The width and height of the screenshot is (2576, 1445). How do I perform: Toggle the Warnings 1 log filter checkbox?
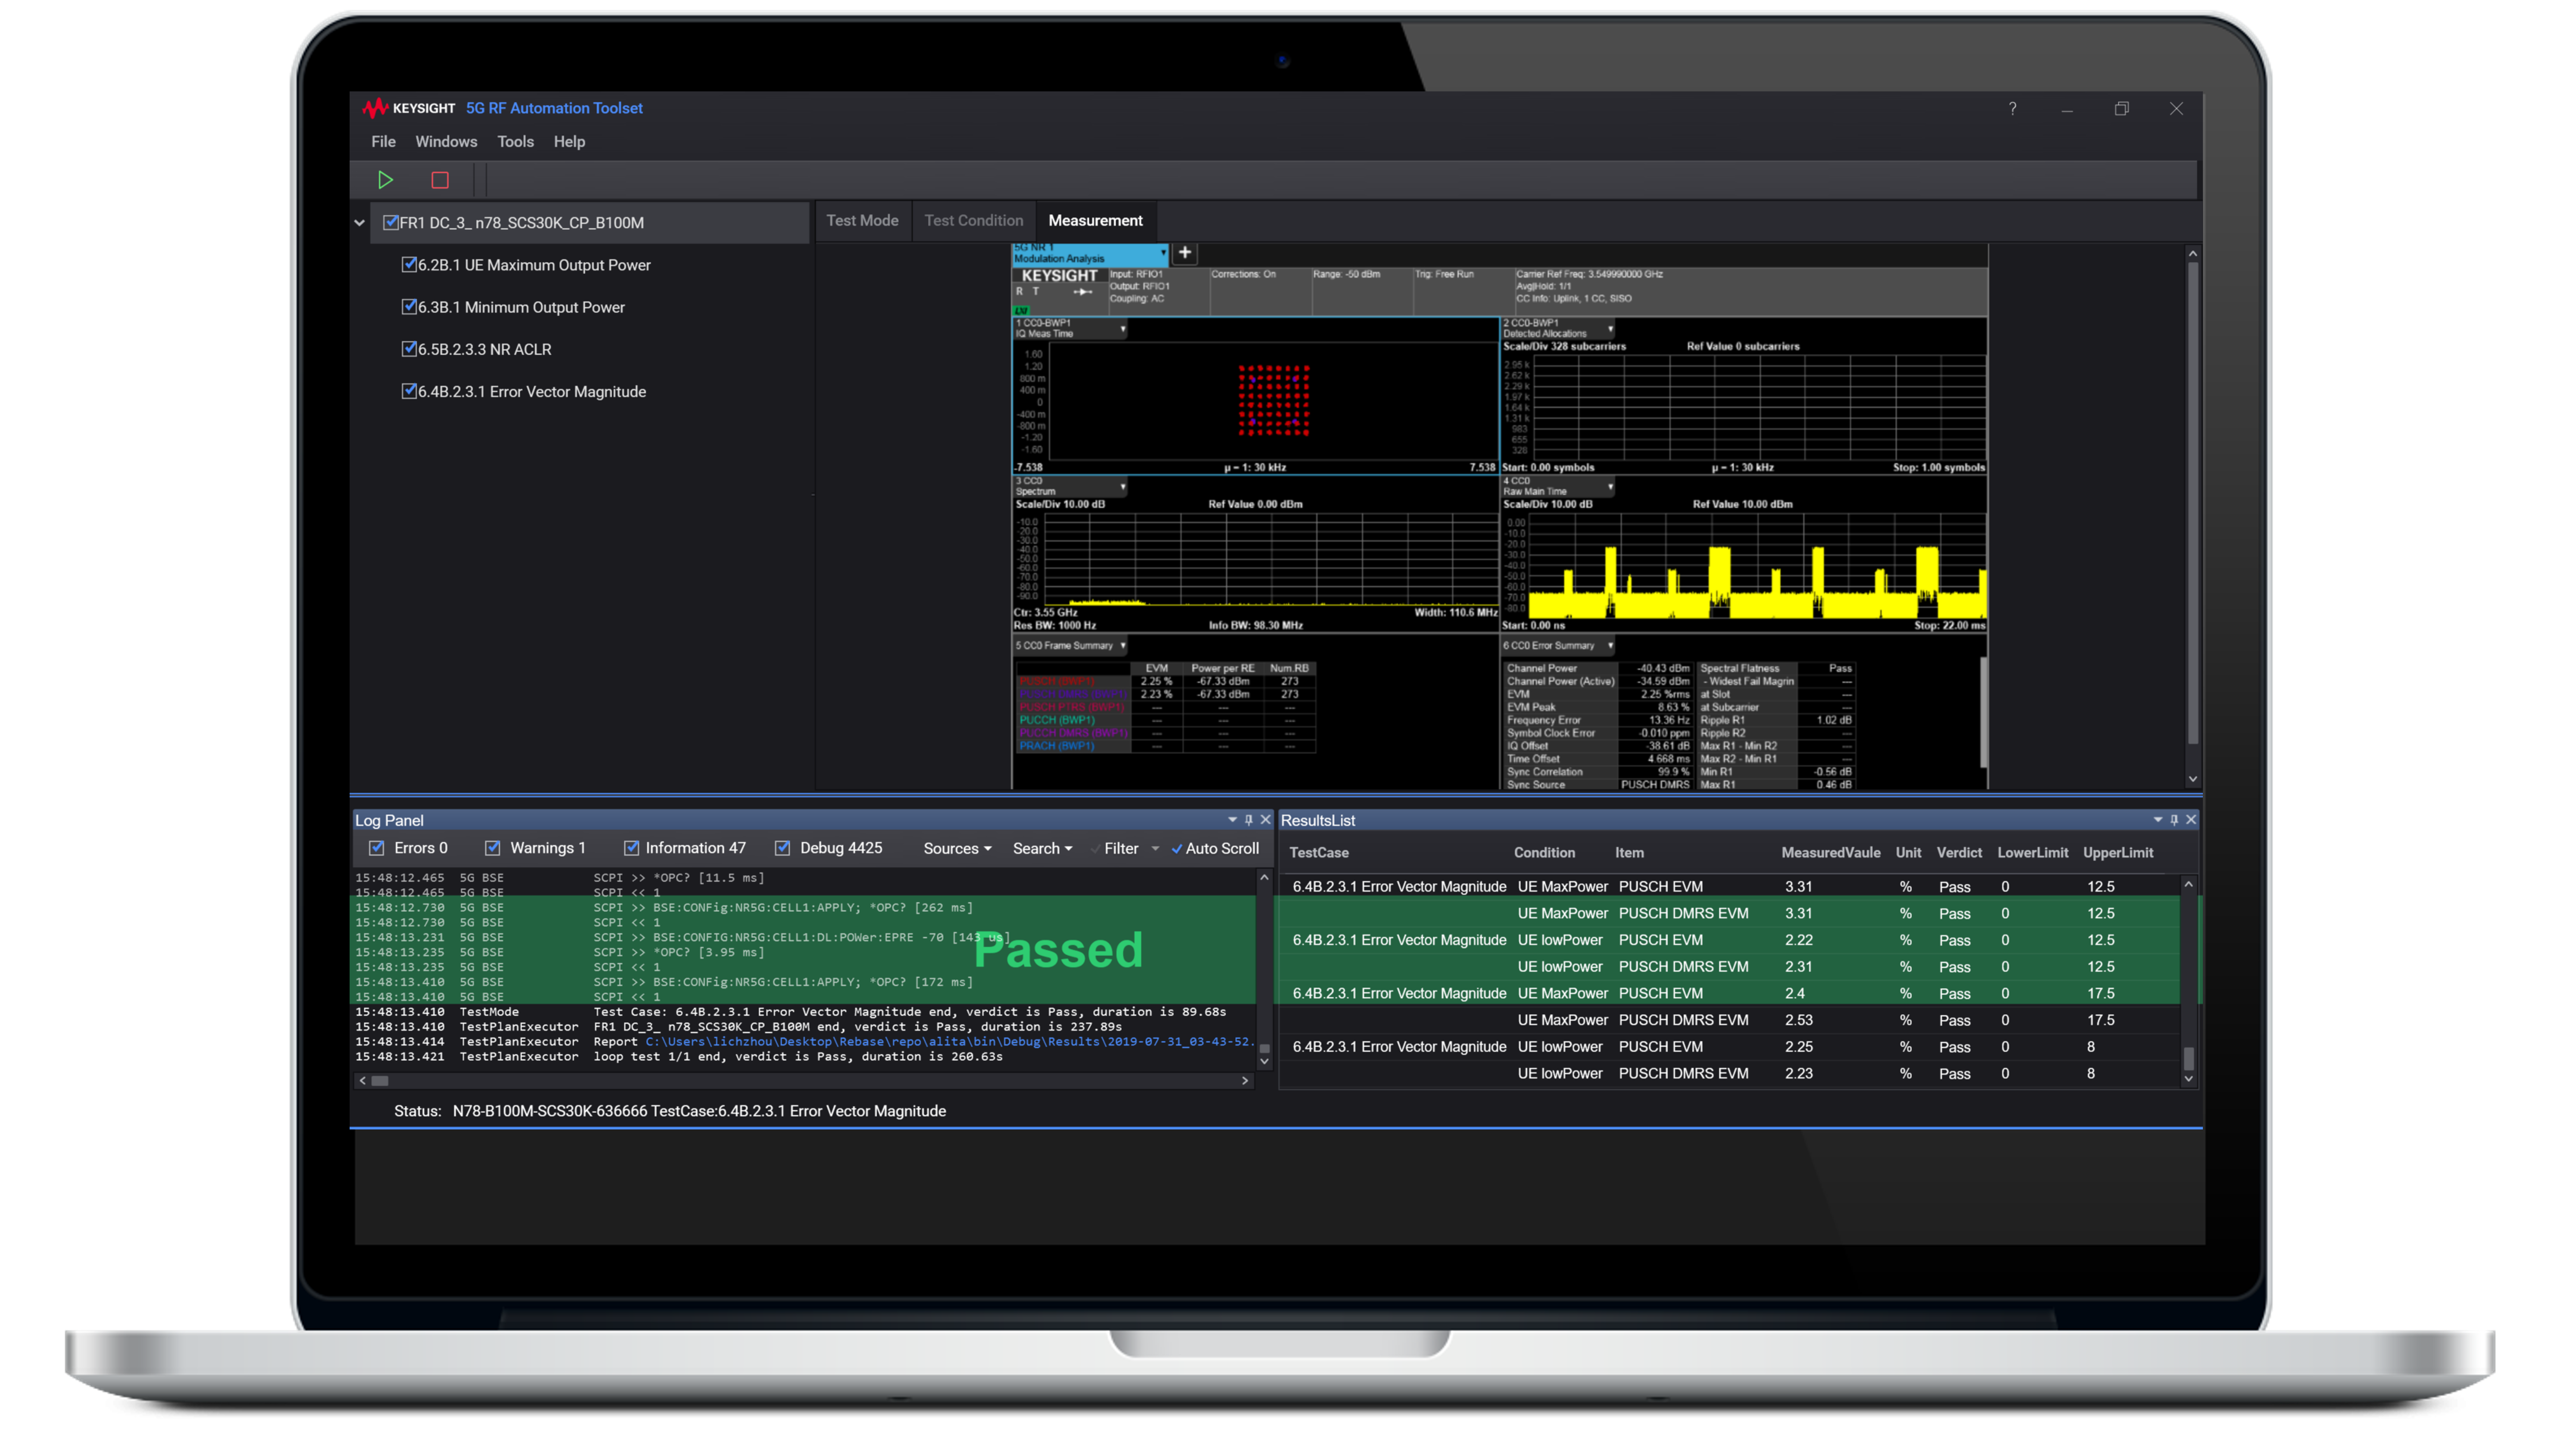point(493,848)
